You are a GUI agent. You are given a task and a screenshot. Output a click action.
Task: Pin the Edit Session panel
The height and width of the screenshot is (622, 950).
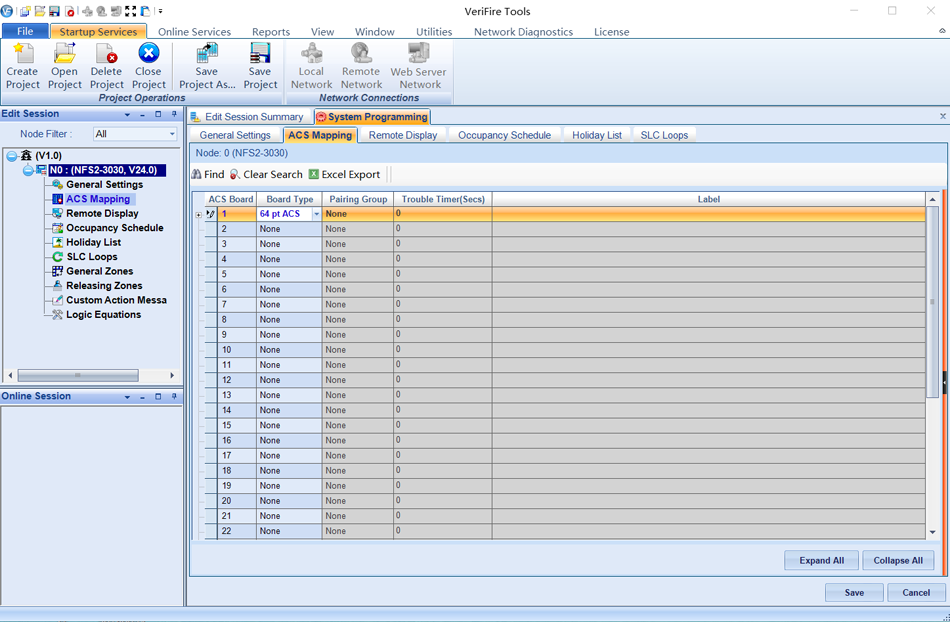tap(174, 114)
